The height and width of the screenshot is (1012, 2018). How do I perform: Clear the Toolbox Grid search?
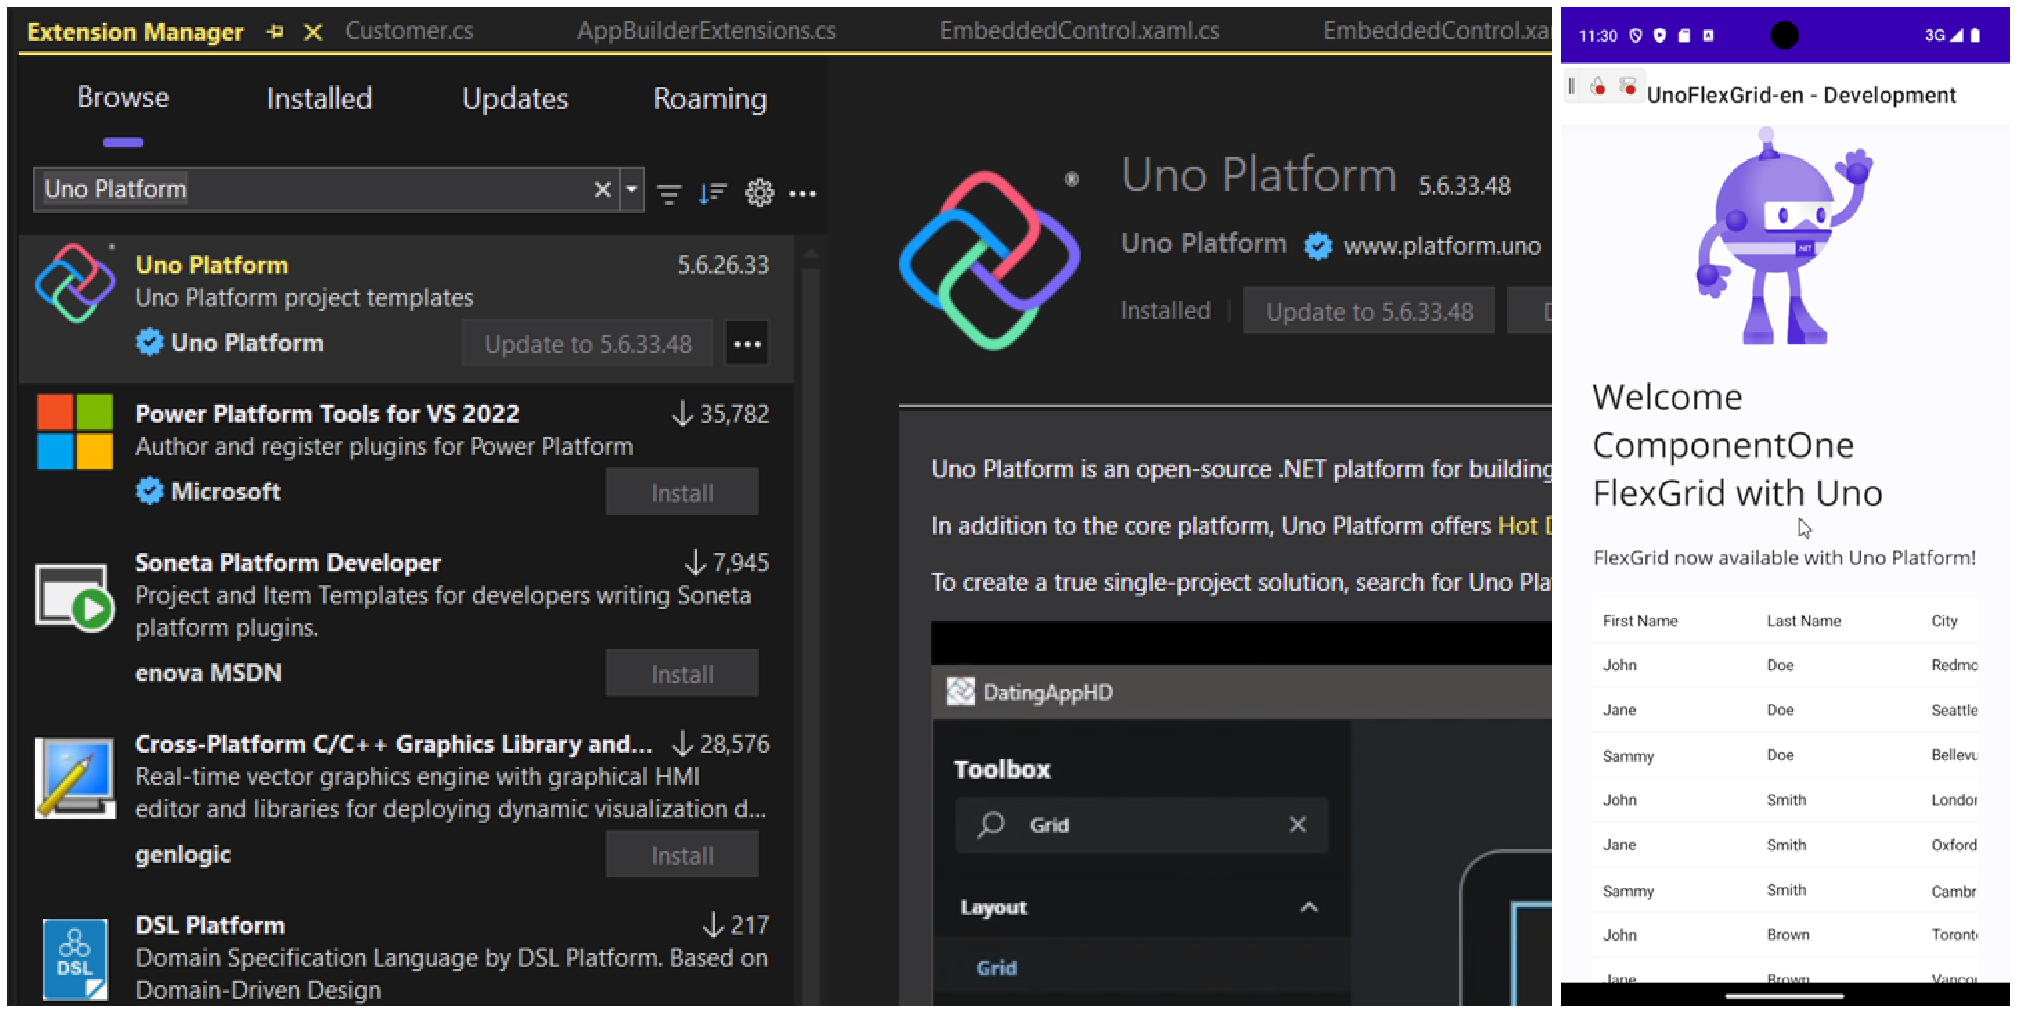[1297, 824]
